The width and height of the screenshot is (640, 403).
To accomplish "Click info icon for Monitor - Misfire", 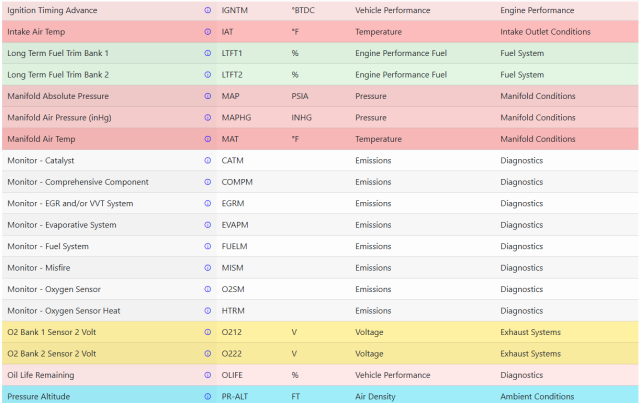I will point(208,268).
